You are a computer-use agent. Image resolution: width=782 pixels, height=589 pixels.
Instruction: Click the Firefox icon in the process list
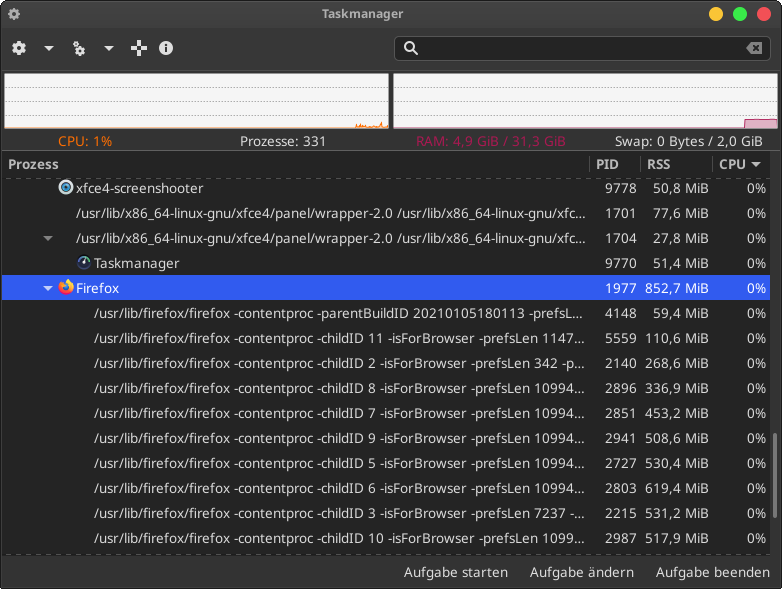(x=66, y=287)
